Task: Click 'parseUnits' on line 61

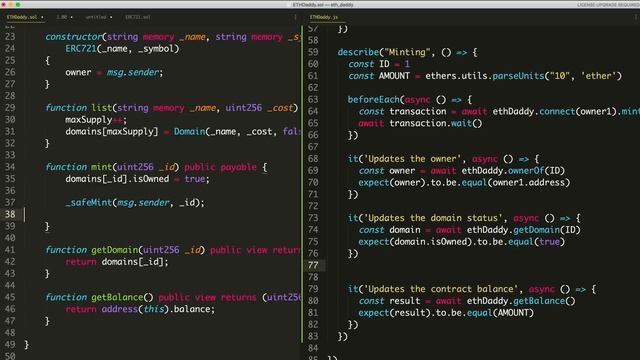Action: coord(518,76)
